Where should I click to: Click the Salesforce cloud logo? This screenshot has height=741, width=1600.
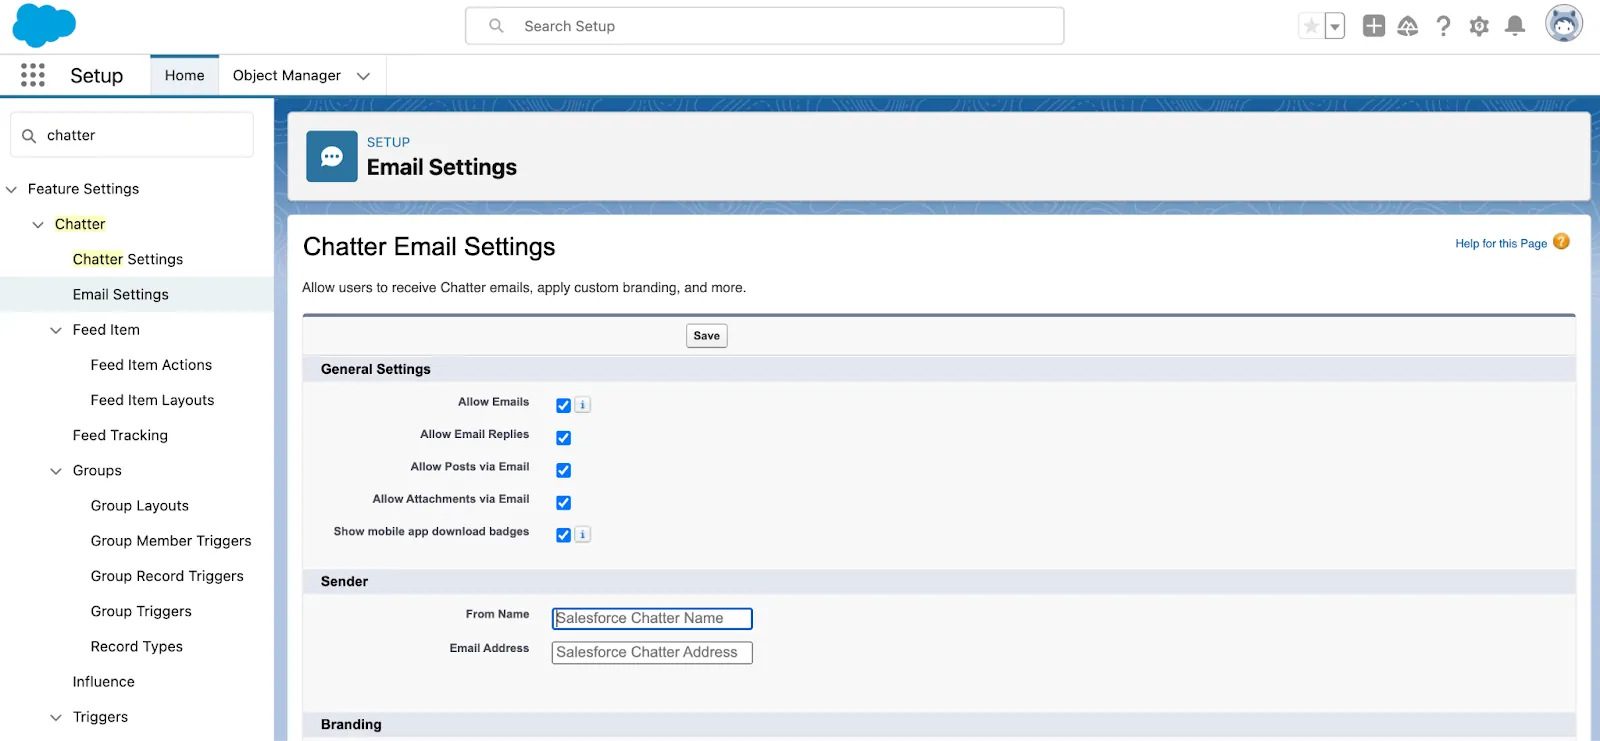click(x=44, y=25)
